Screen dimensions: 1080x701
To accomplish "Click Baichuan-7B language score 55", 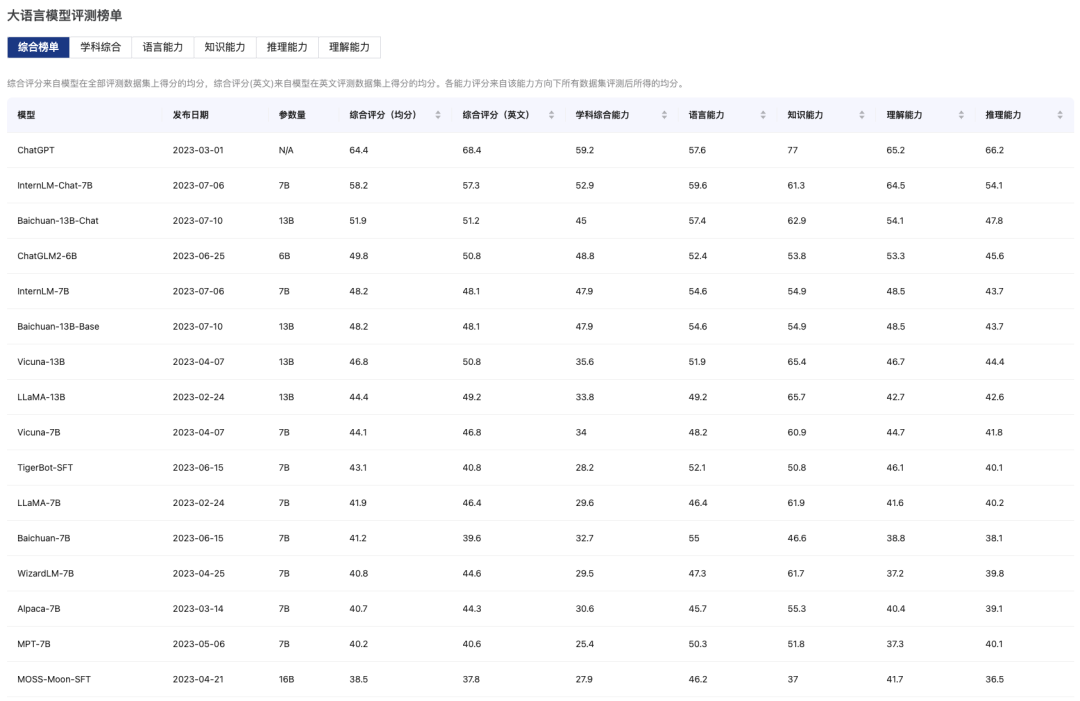I will pos(694,538).
